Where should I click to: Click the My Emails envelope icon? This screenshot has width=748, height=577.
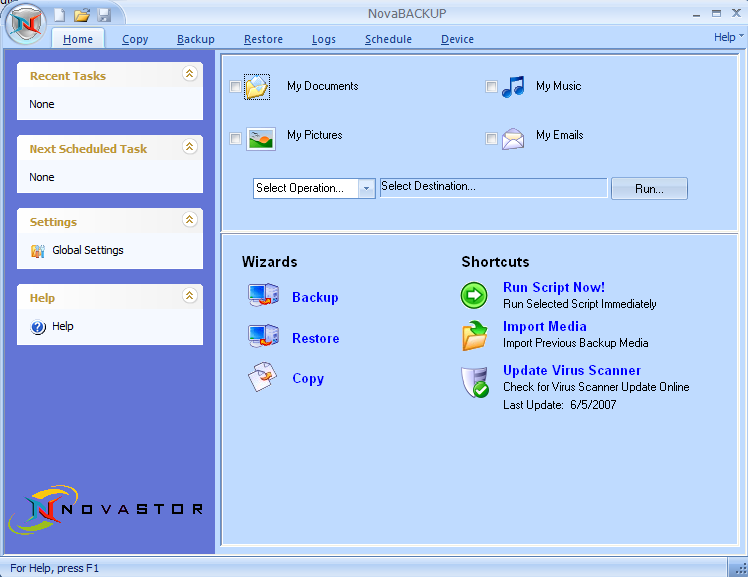pyautogui.click(x=513, y=139)
